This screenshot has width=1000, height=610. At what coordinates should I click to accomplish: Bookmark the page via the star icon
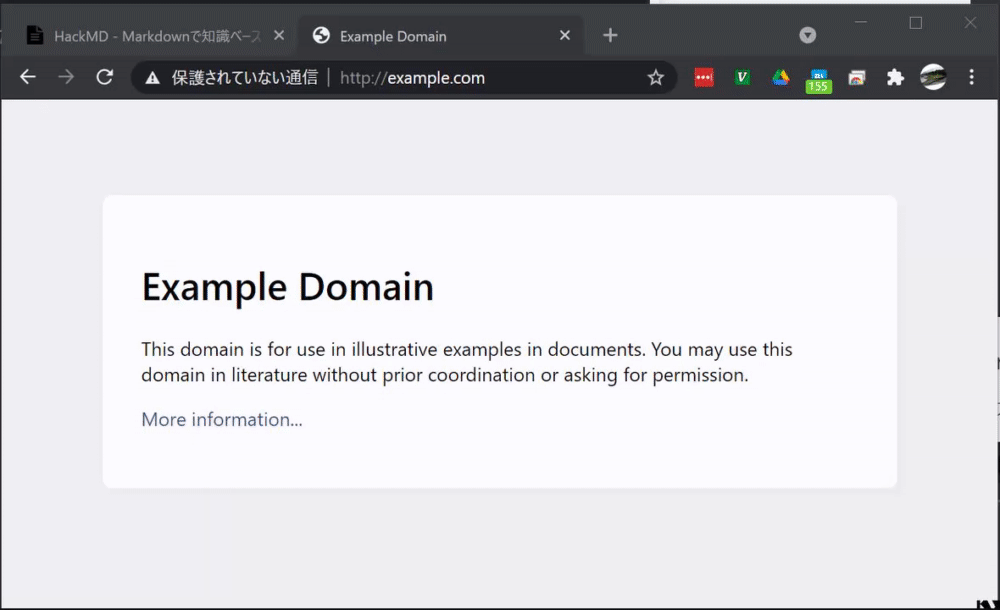(655, 76)
